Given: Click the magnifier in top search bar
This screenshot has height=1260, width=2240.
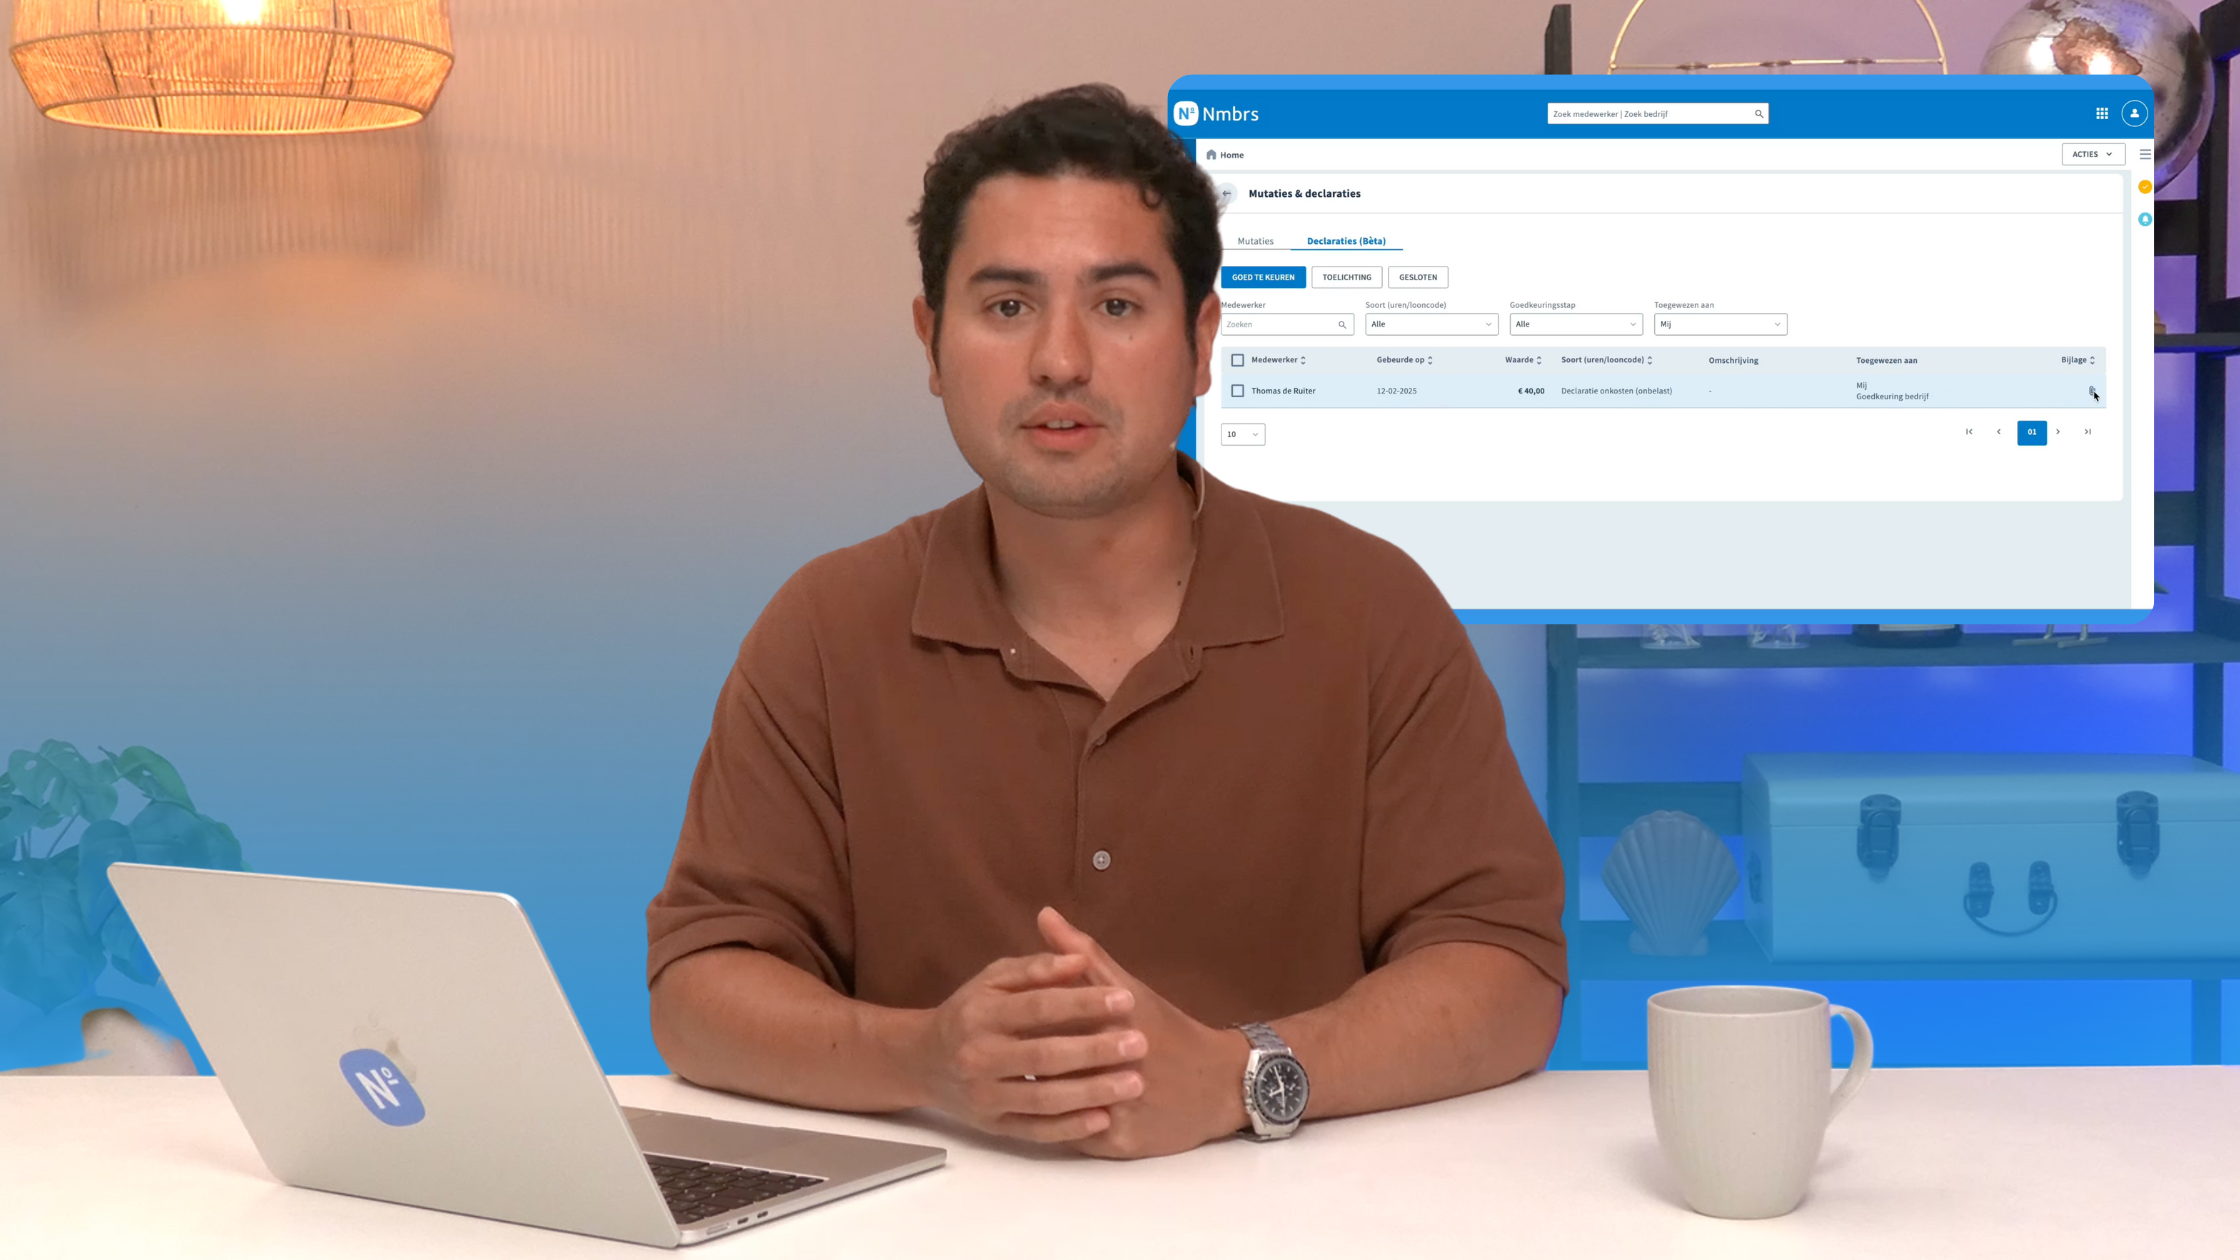Looking at the screenshot, I should coord(1758,113).
